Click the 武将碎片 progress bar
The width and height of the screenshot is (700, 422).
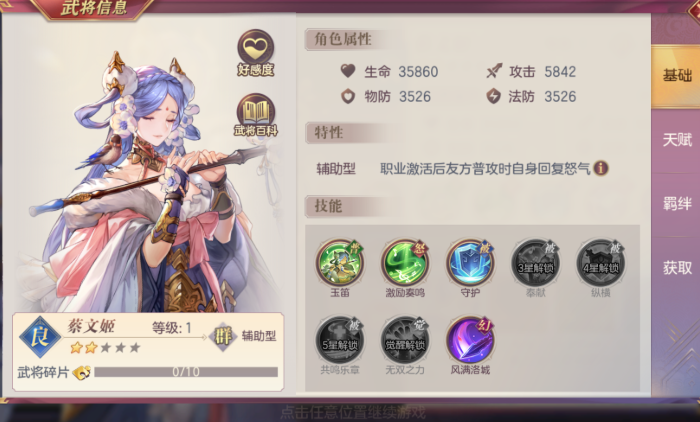coord(186,372)
